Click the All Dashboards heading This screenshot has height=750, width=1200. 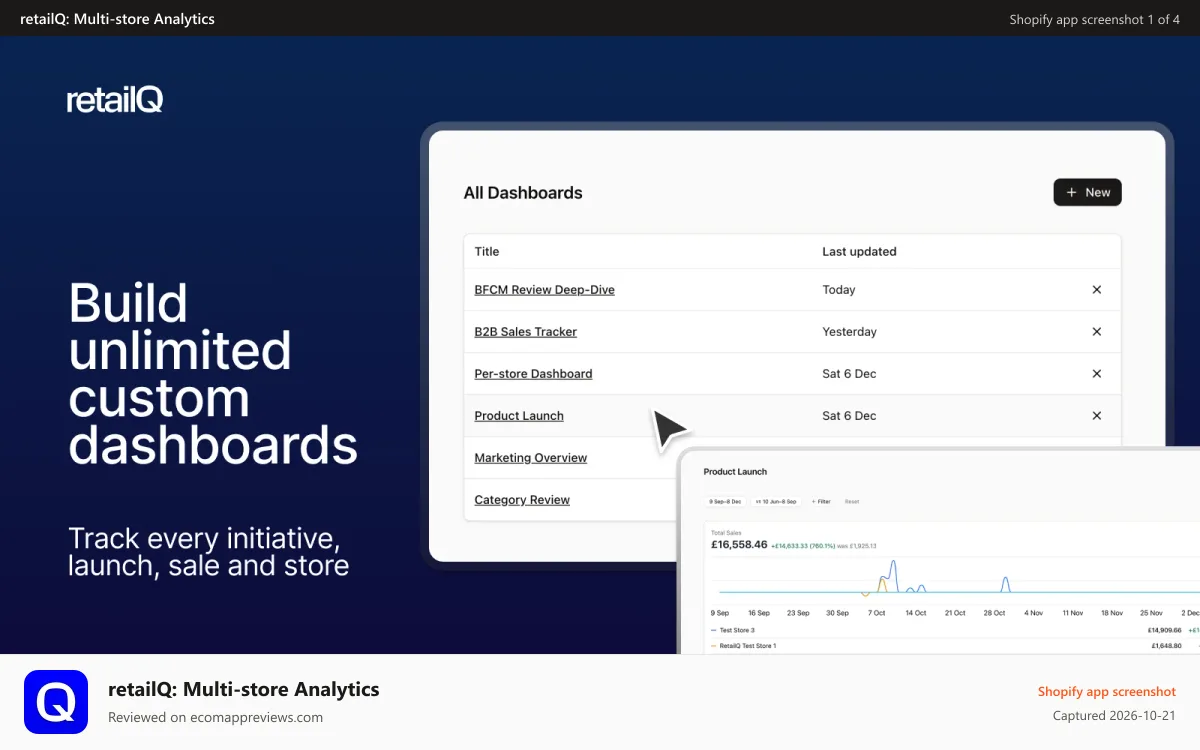tap(523, 193)
